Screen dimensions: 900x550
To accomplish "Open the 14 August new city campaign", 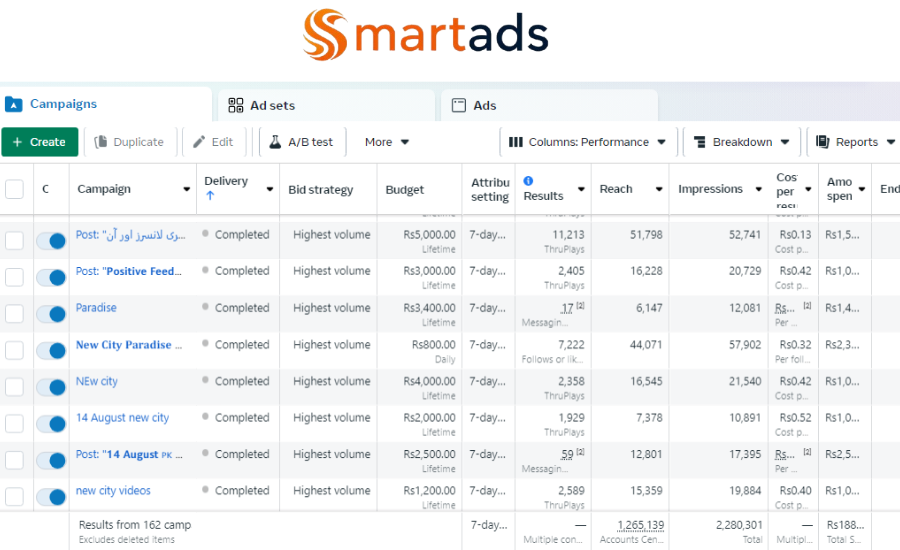I will coord(122,418).
